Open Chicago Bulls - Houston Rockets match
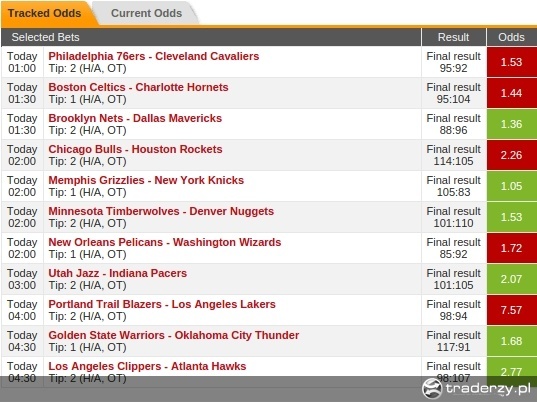The width and height of the screenshot is (537, 402). pos(135,149)
